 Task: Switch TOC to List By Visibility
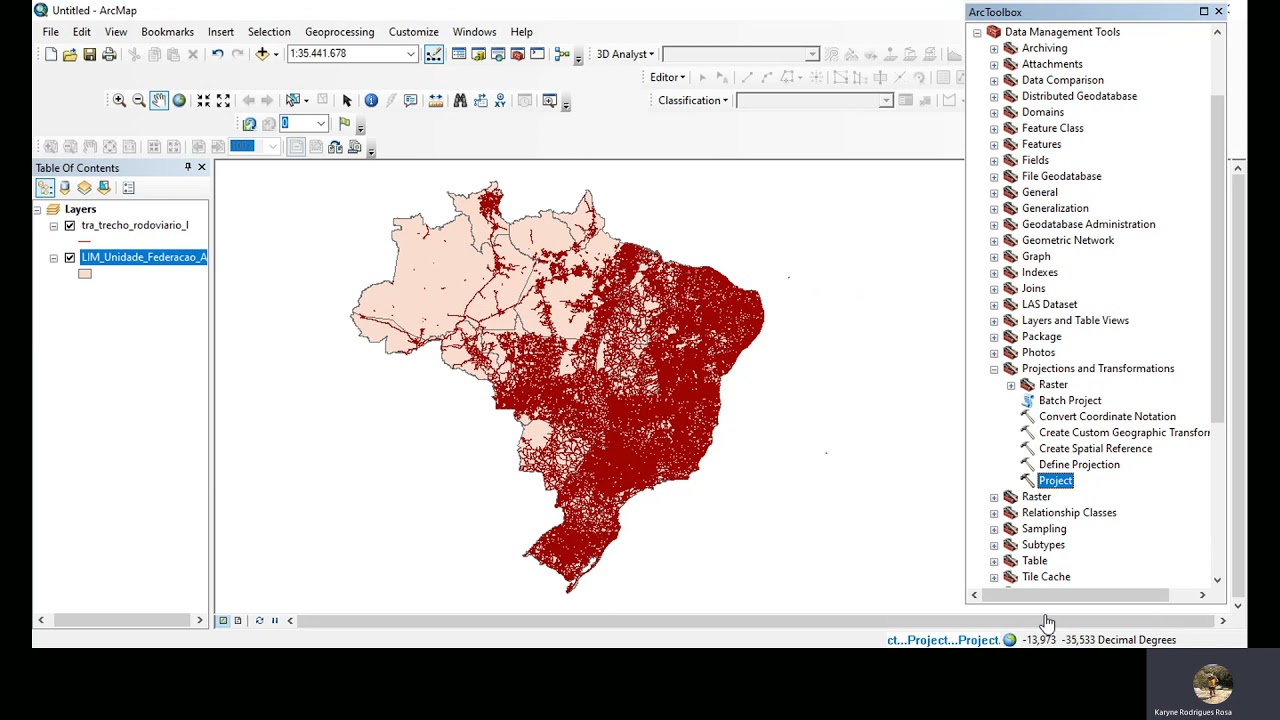click(x=84, y=188)
